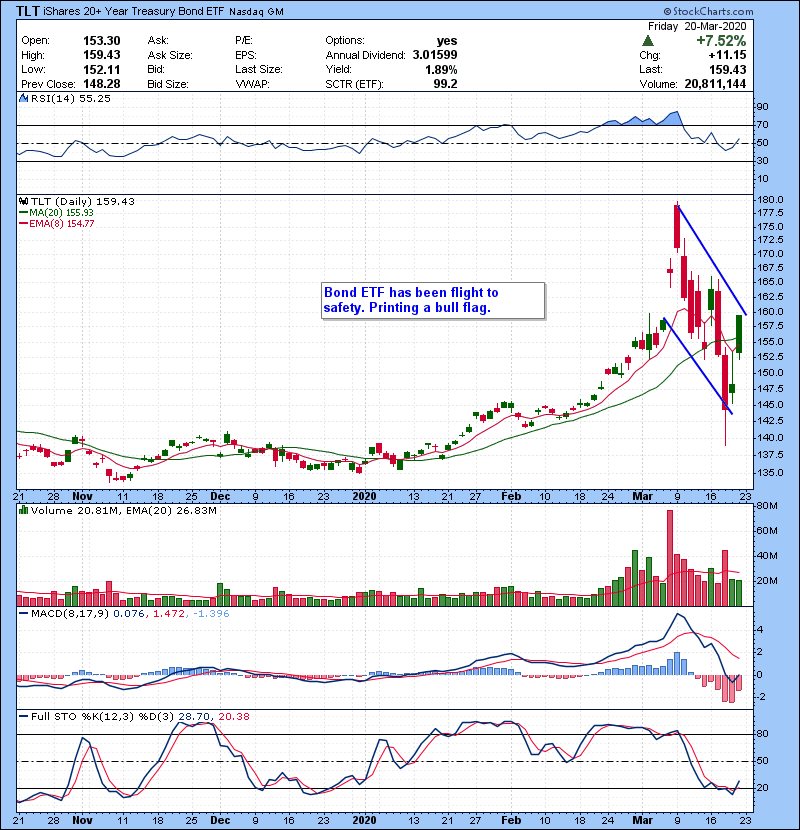Viewport: 800px width, 830px height.
Task: Click the 135.0 price scale label
Action: pyautogui.click(x=771, y=472)
